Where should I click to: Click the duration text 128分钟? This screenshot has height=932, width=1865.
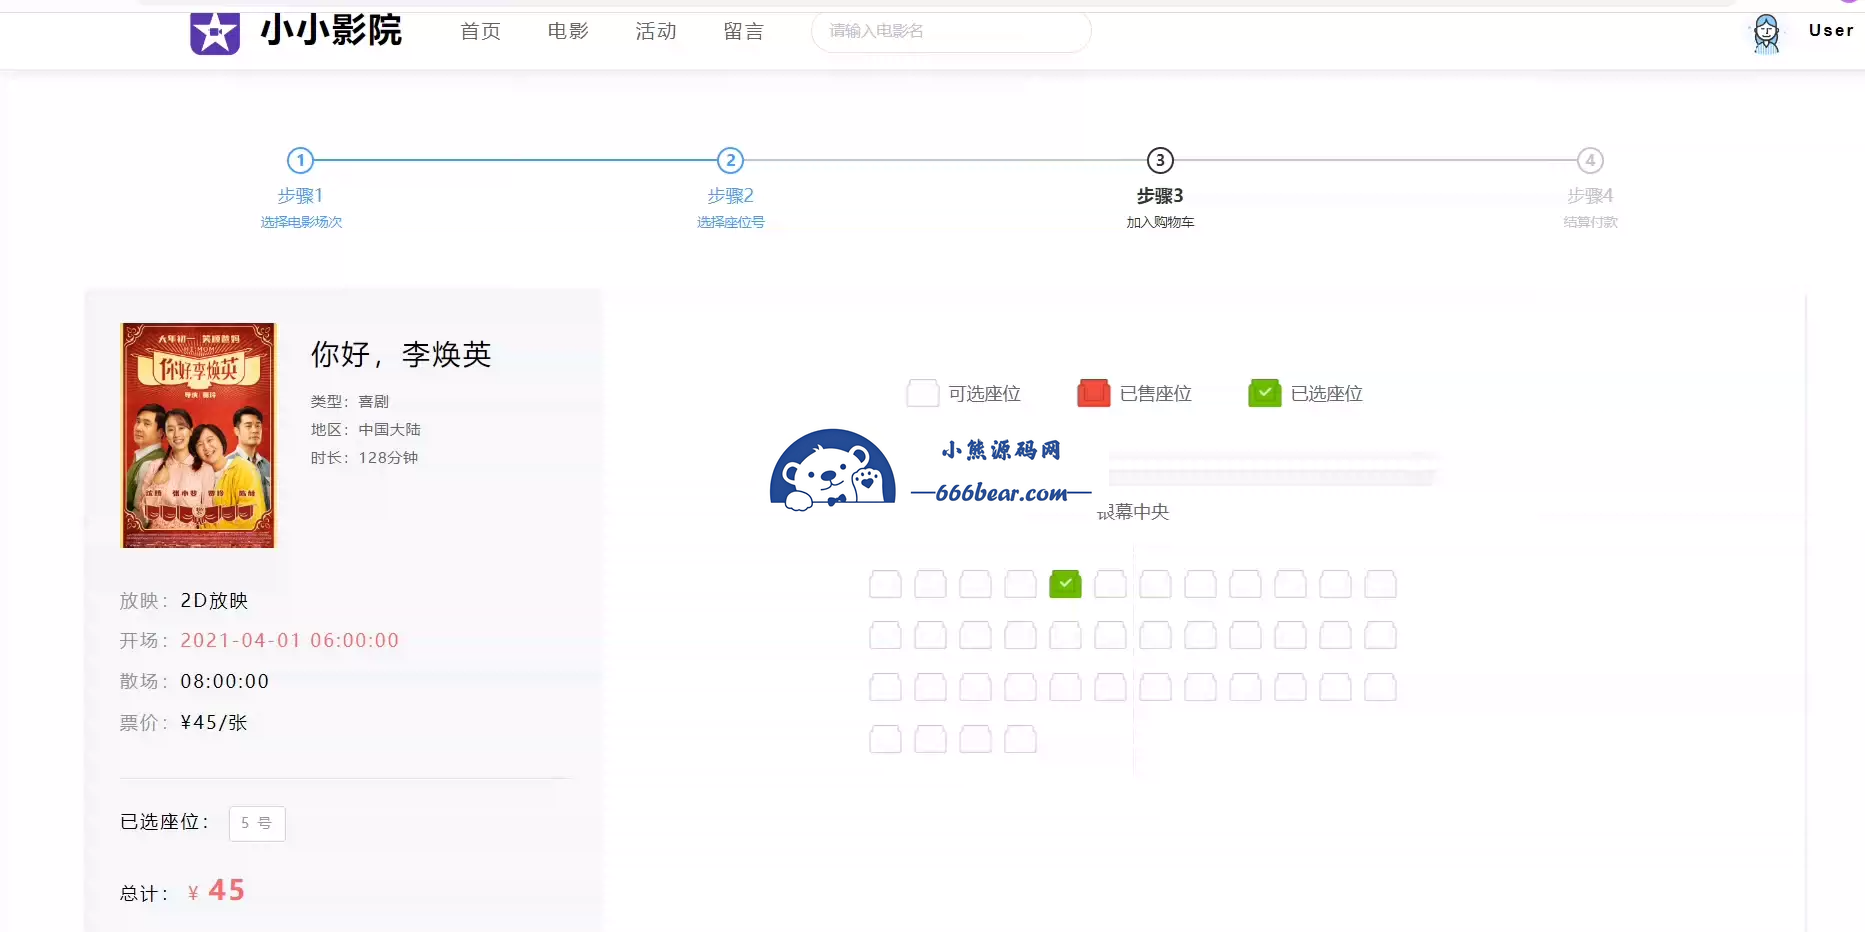point(388,457)
